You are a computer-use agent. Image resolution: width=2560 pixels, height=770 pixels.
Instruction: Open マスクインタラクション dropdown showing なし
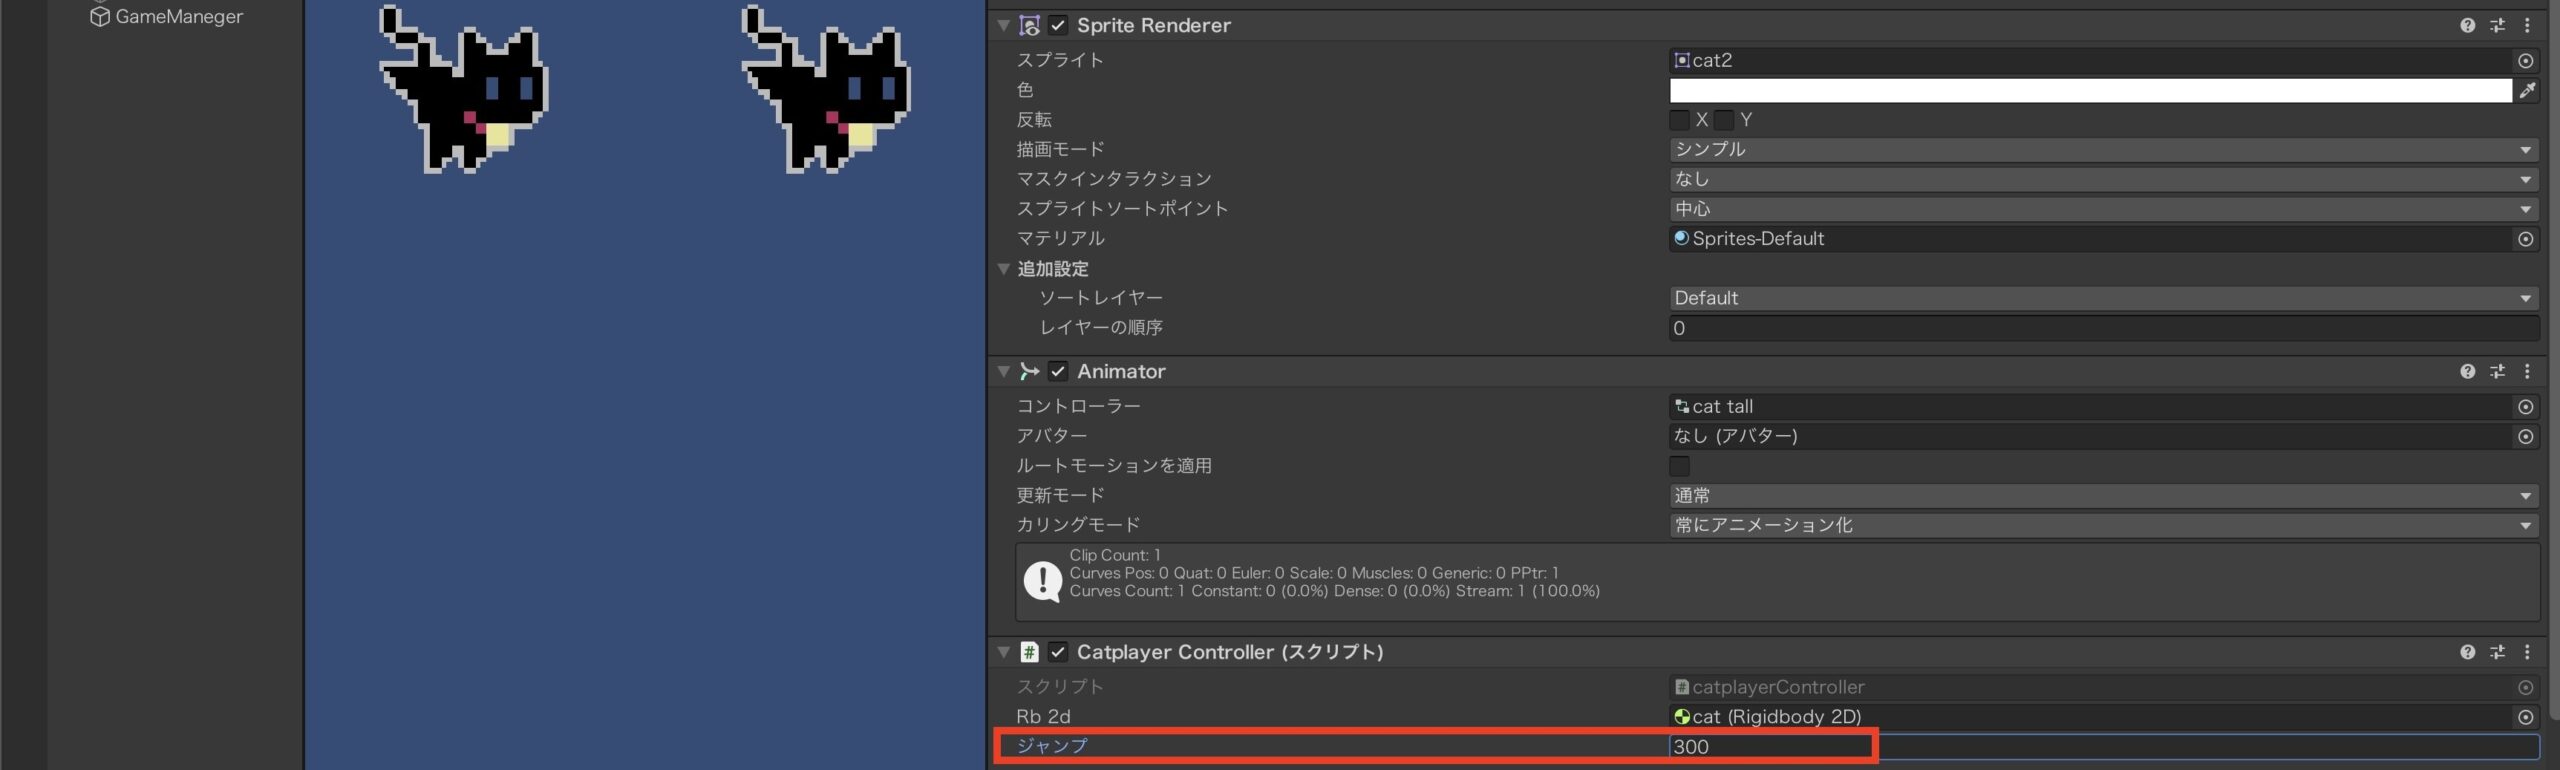2104,180
